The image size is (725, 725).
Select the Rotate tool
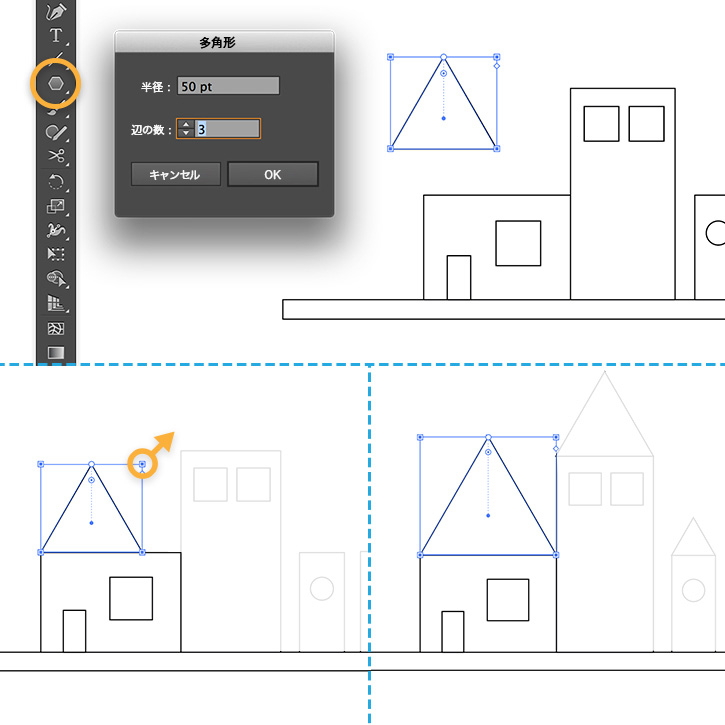(56, 182)
